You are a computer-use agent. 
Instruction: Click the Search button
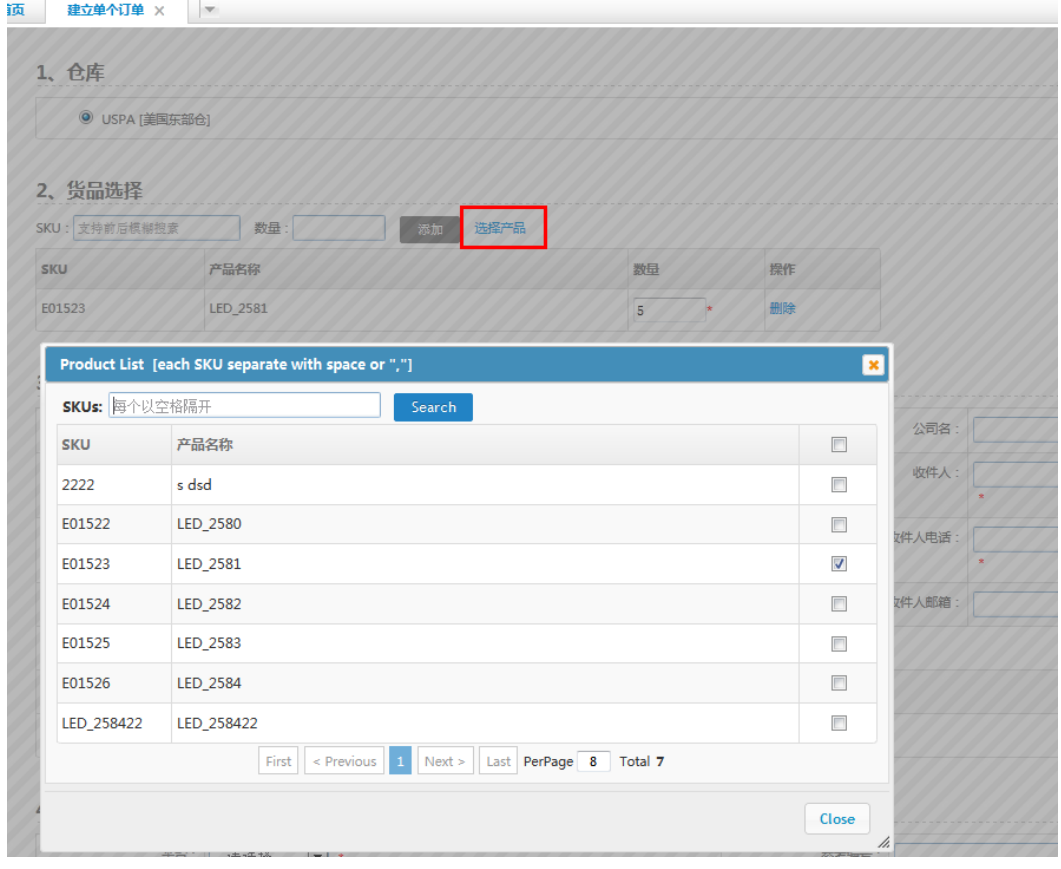pos(433,407)
